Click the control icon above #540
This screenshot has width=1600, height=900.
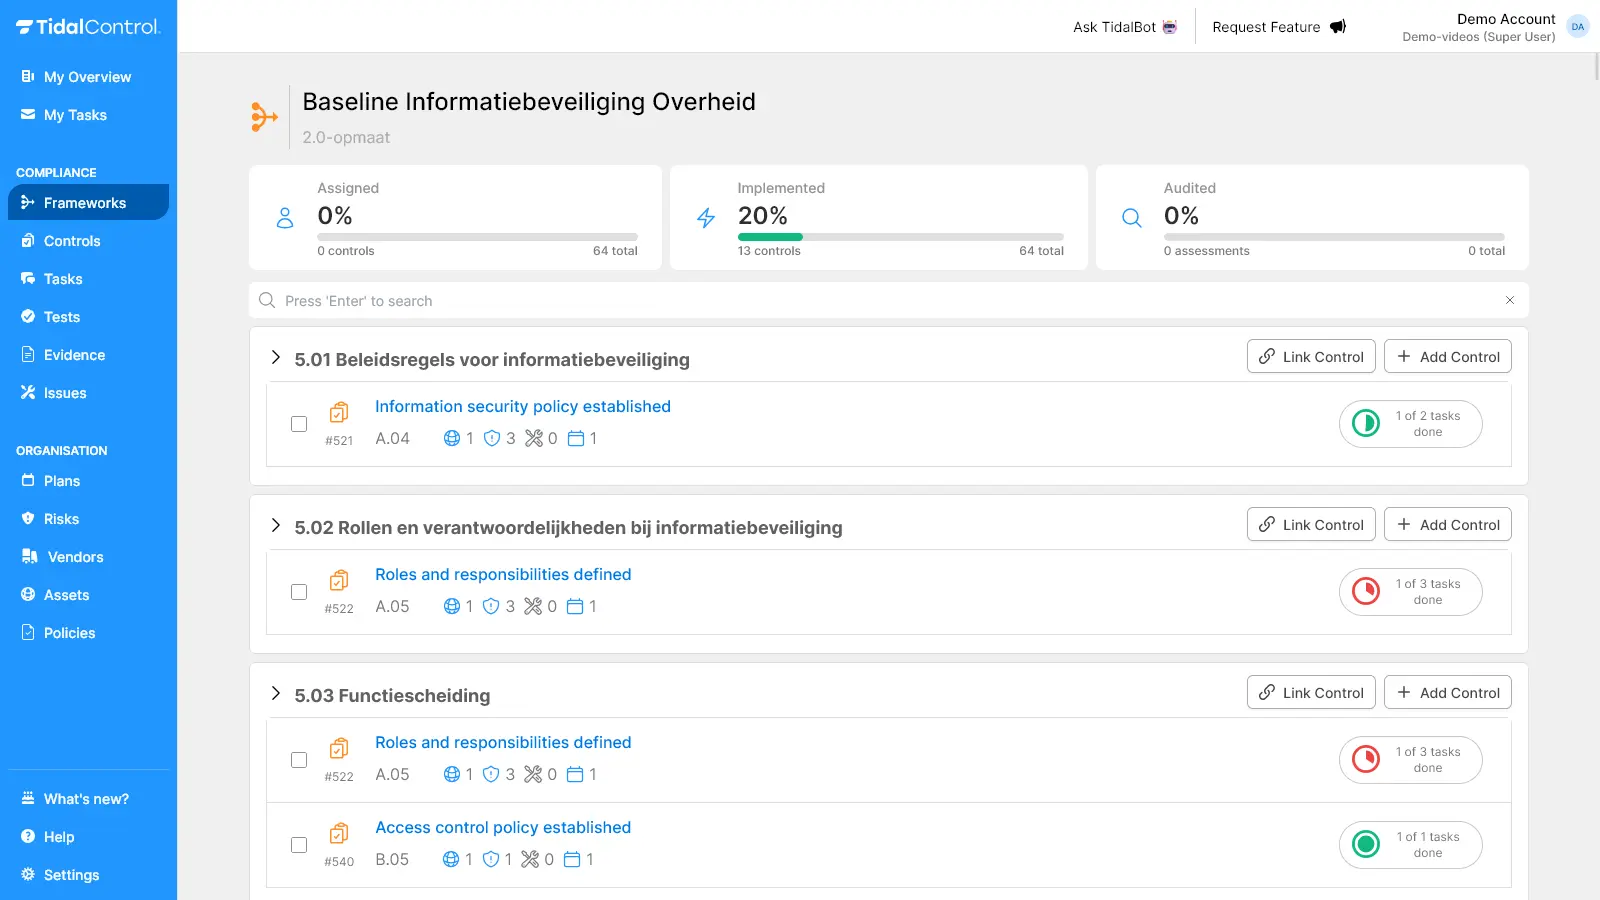coord(339,833)
